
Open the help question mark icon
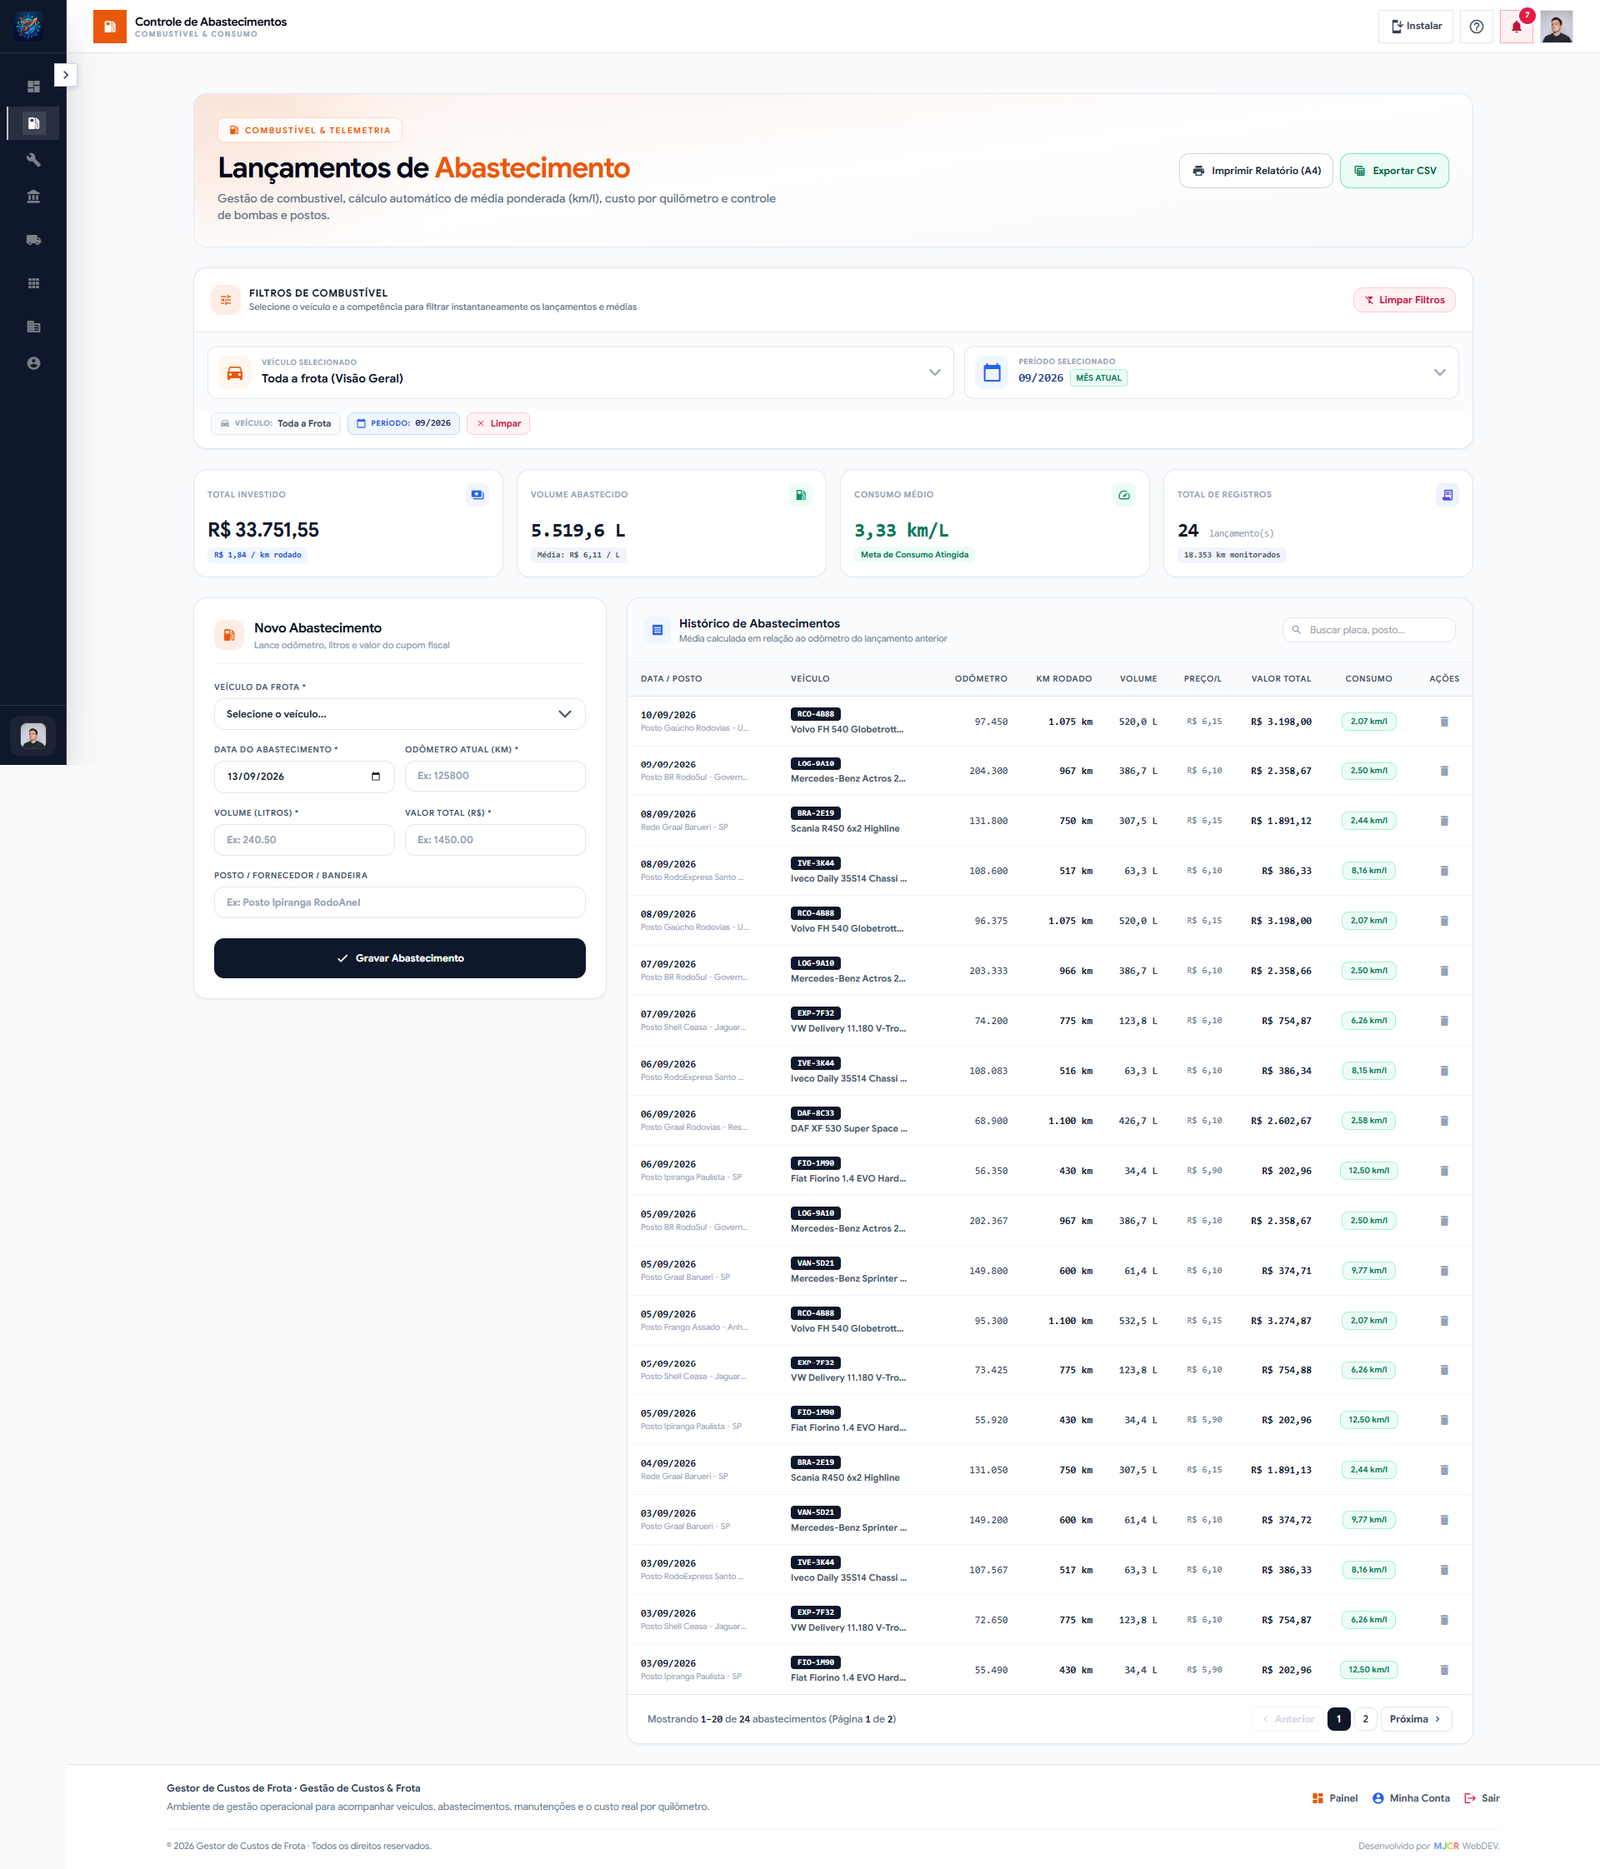coord(1476,27)
